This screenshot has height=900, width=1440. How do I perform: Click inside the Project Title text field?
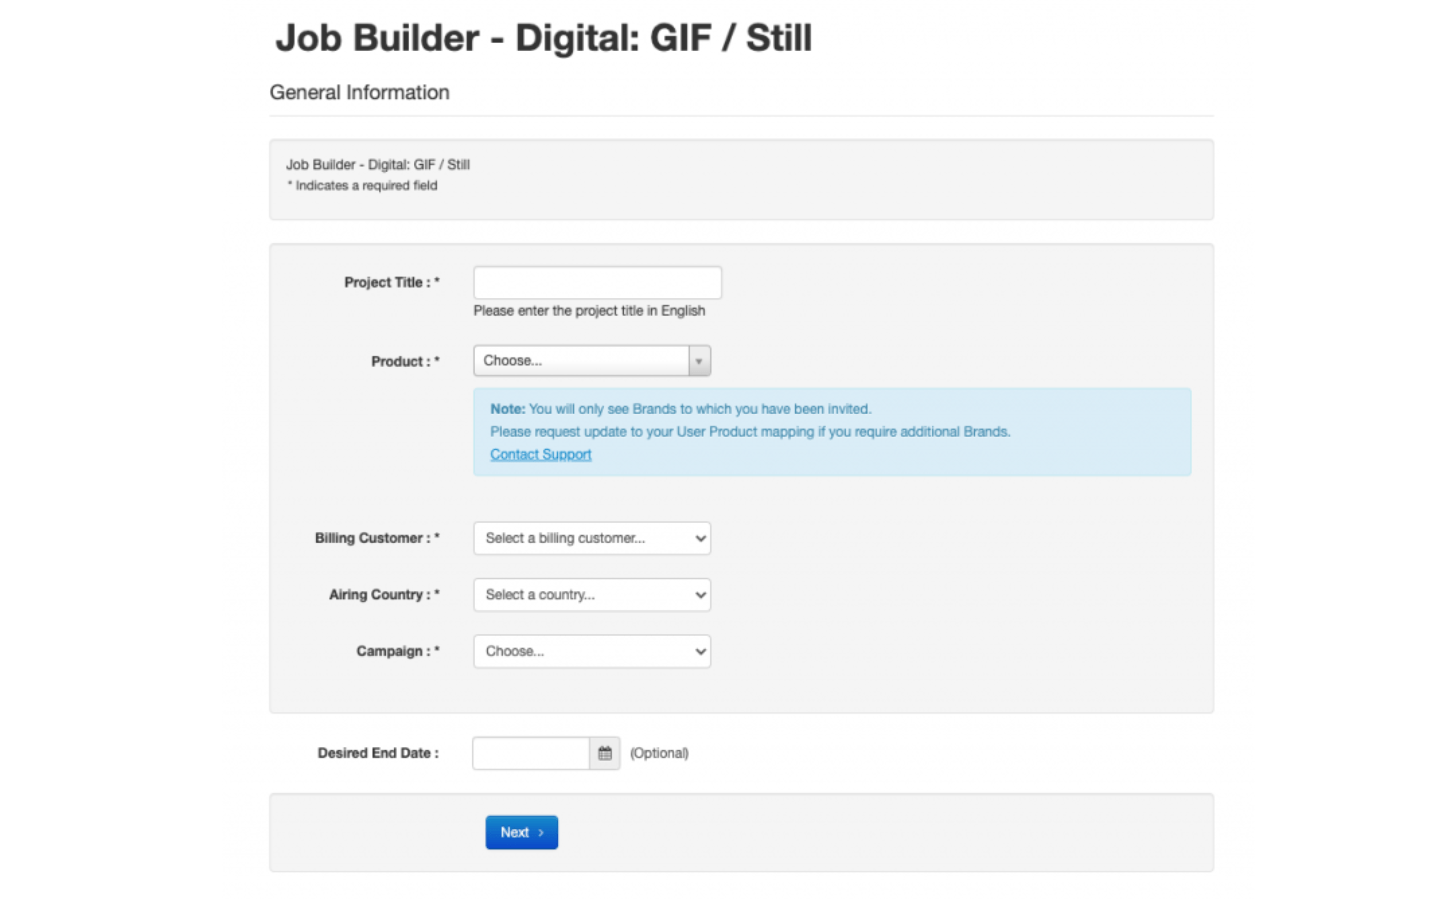597,282
